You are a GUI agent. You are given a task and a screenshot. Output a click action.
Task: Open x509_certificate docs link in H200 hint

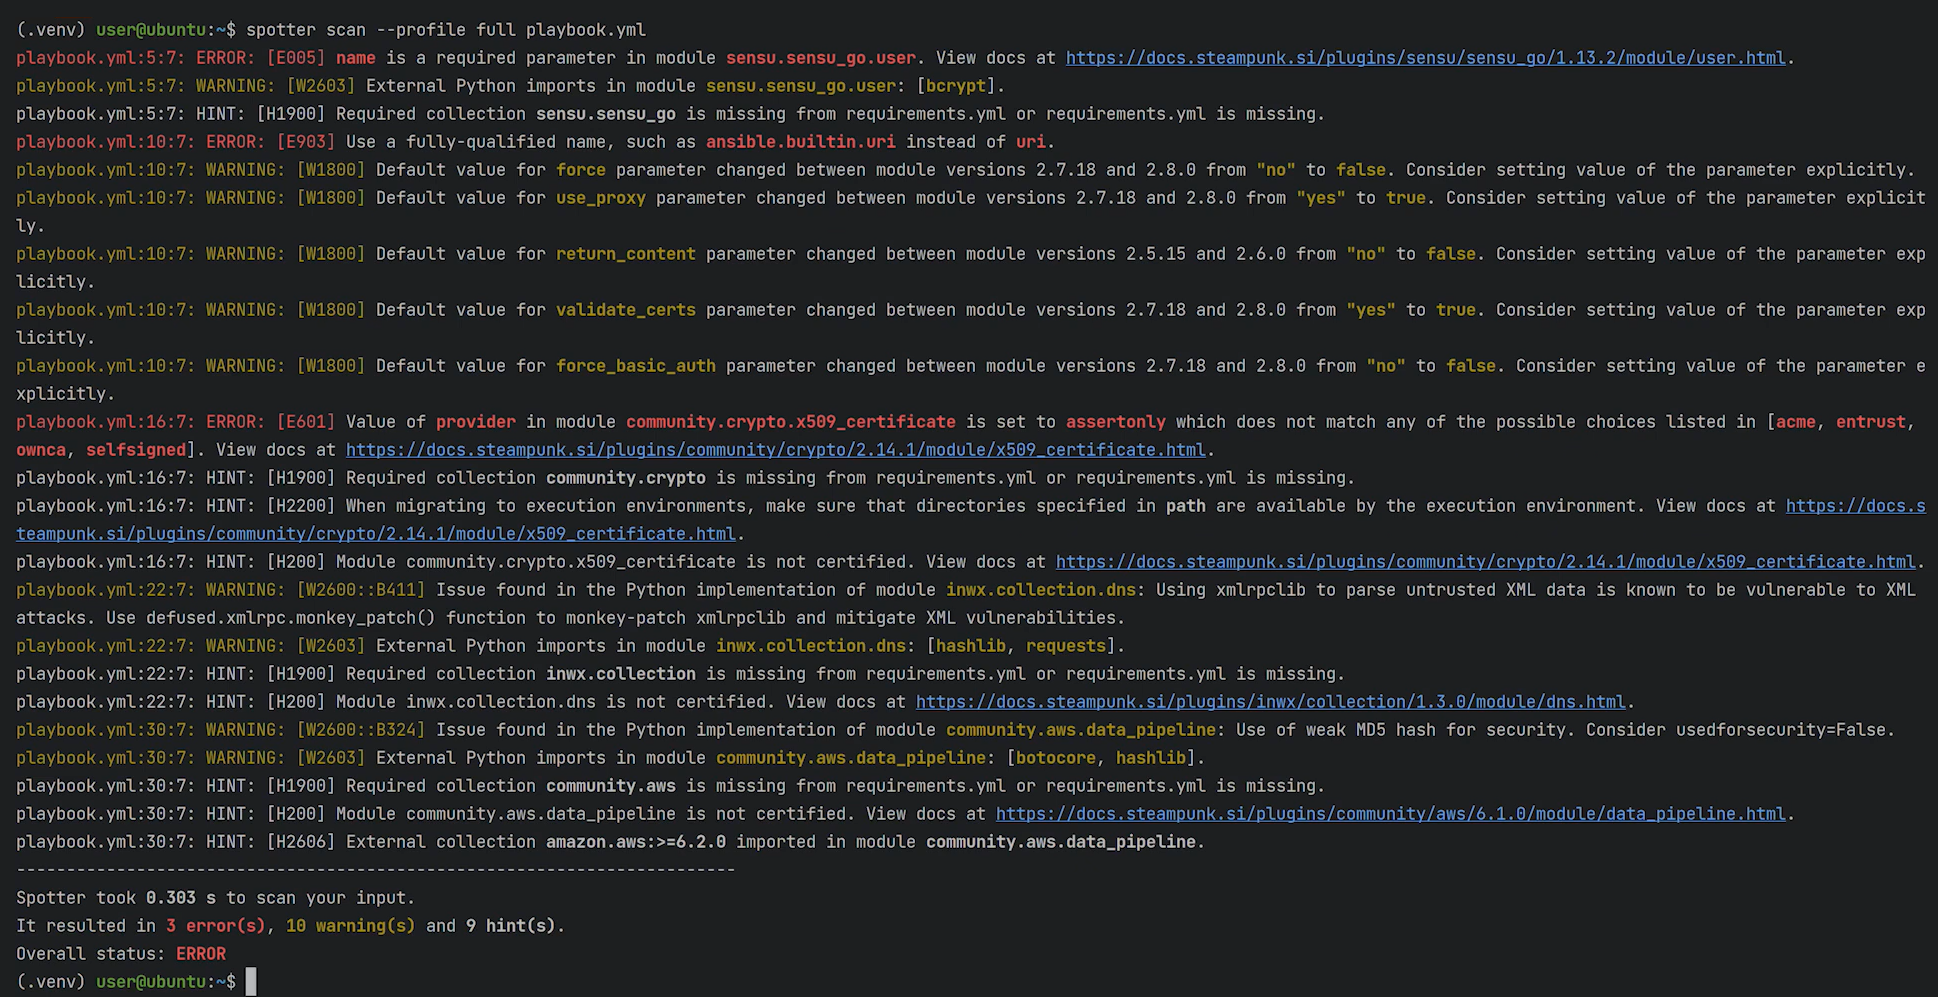pos(1485,562)
